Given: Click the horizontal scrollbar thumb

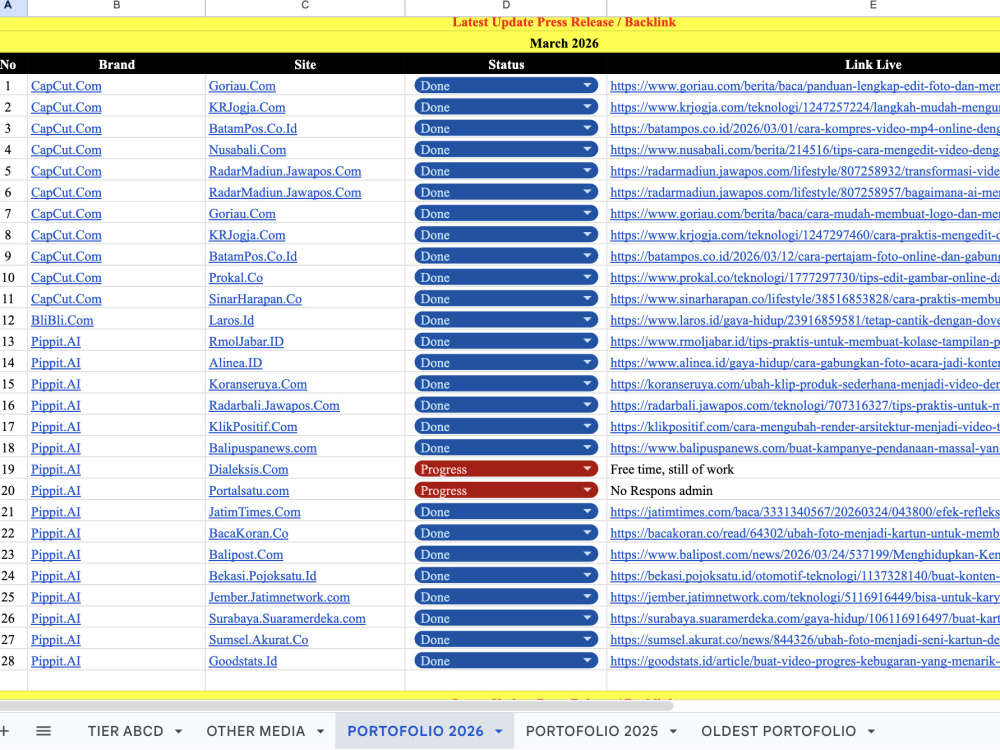Looking at the screenshot, I should point(336,705).
